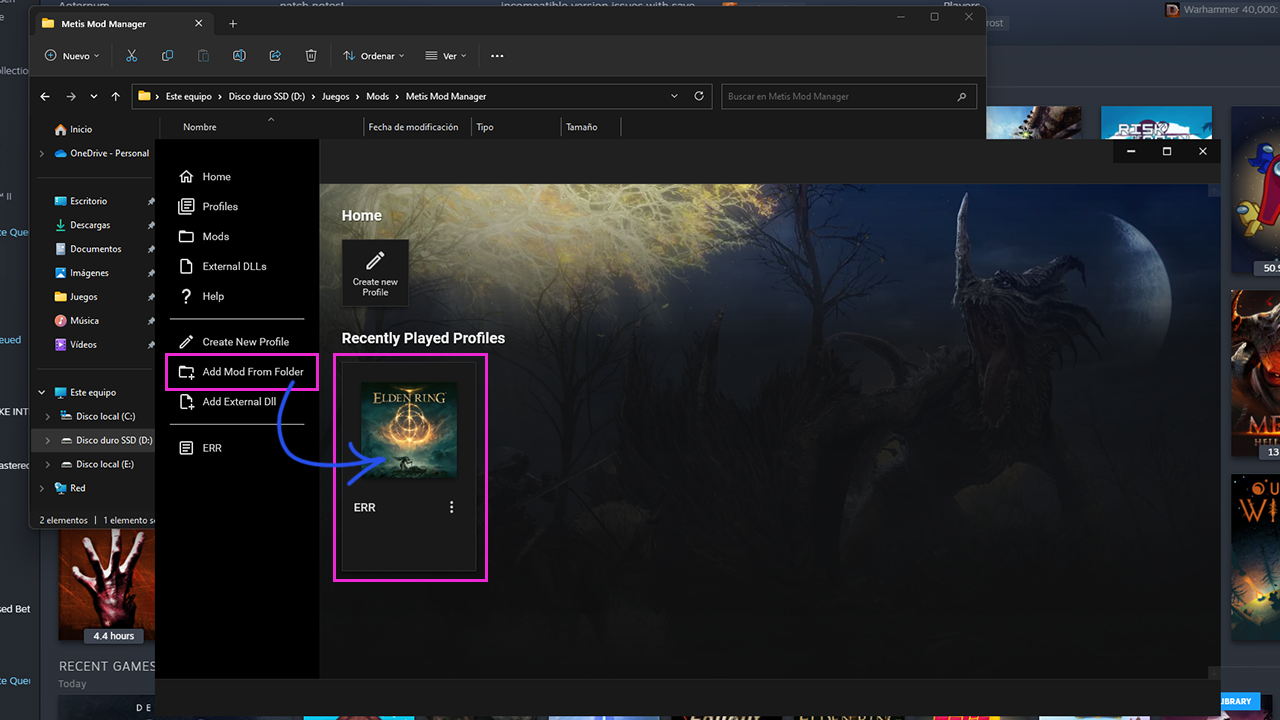This screenshot has height=720, width=1280.
Task: Open the Nuevo dropdown in File Explorer
Action: point(72,56)
